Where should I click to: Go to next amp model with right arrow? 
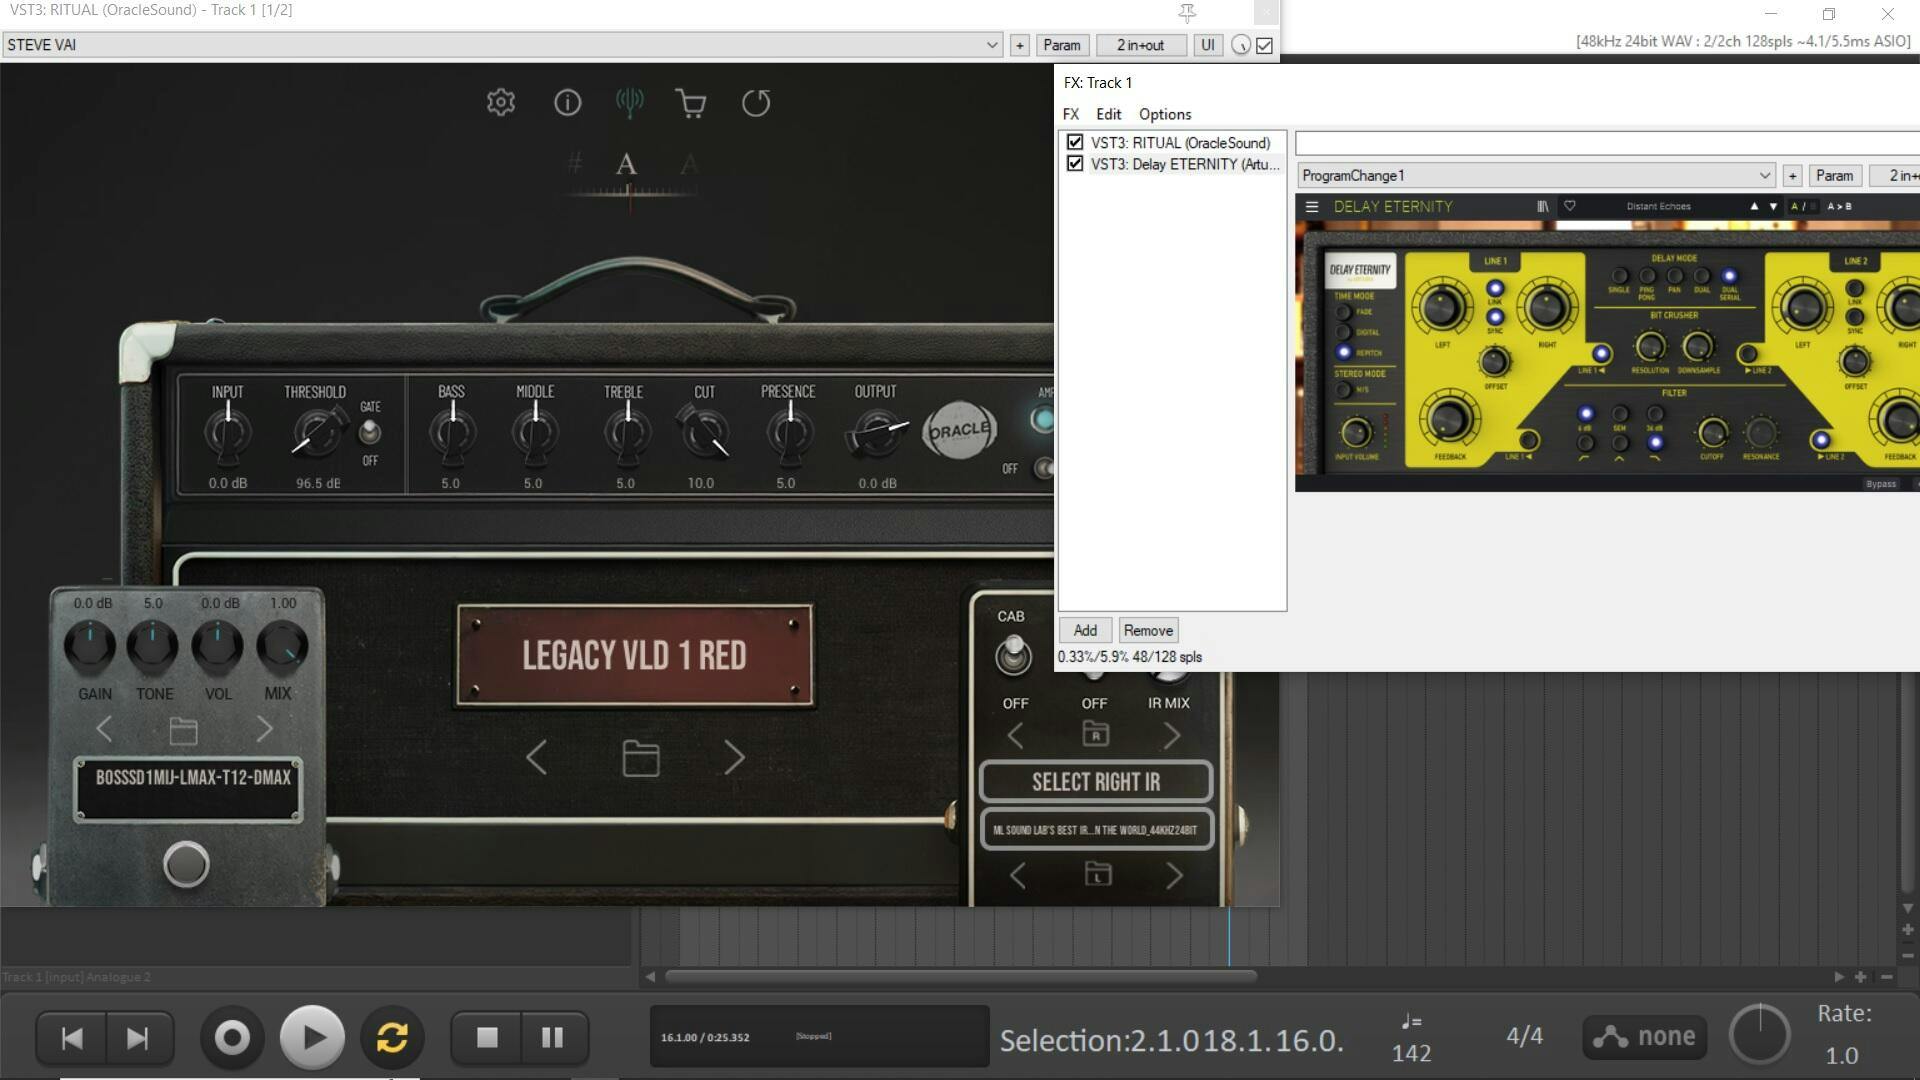(734, 758)
